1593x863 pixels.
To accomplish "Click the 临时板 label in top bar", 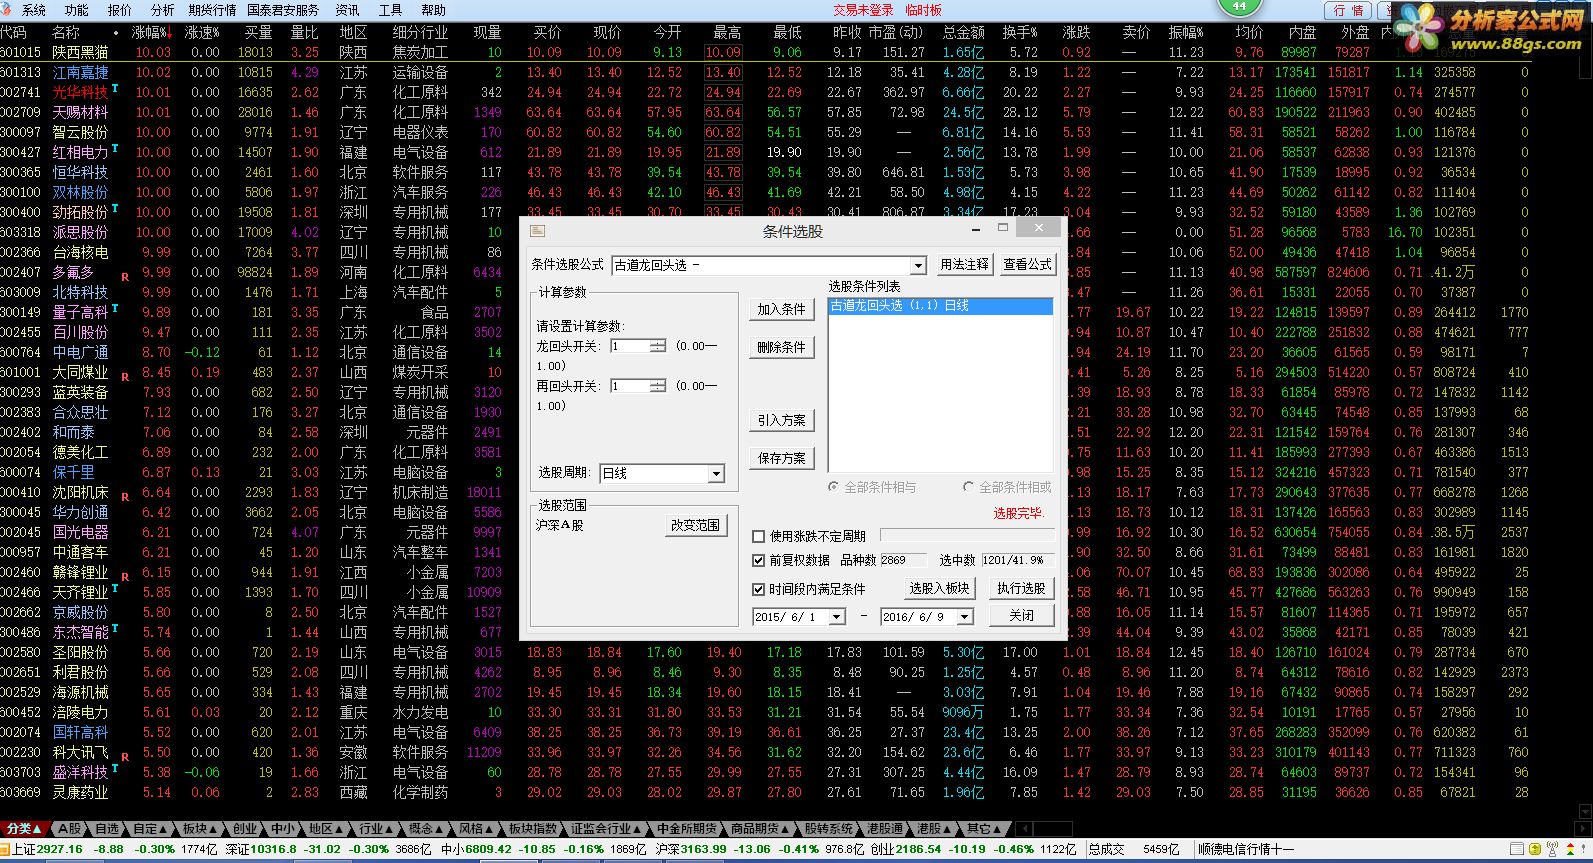I will tap(924, 10).
